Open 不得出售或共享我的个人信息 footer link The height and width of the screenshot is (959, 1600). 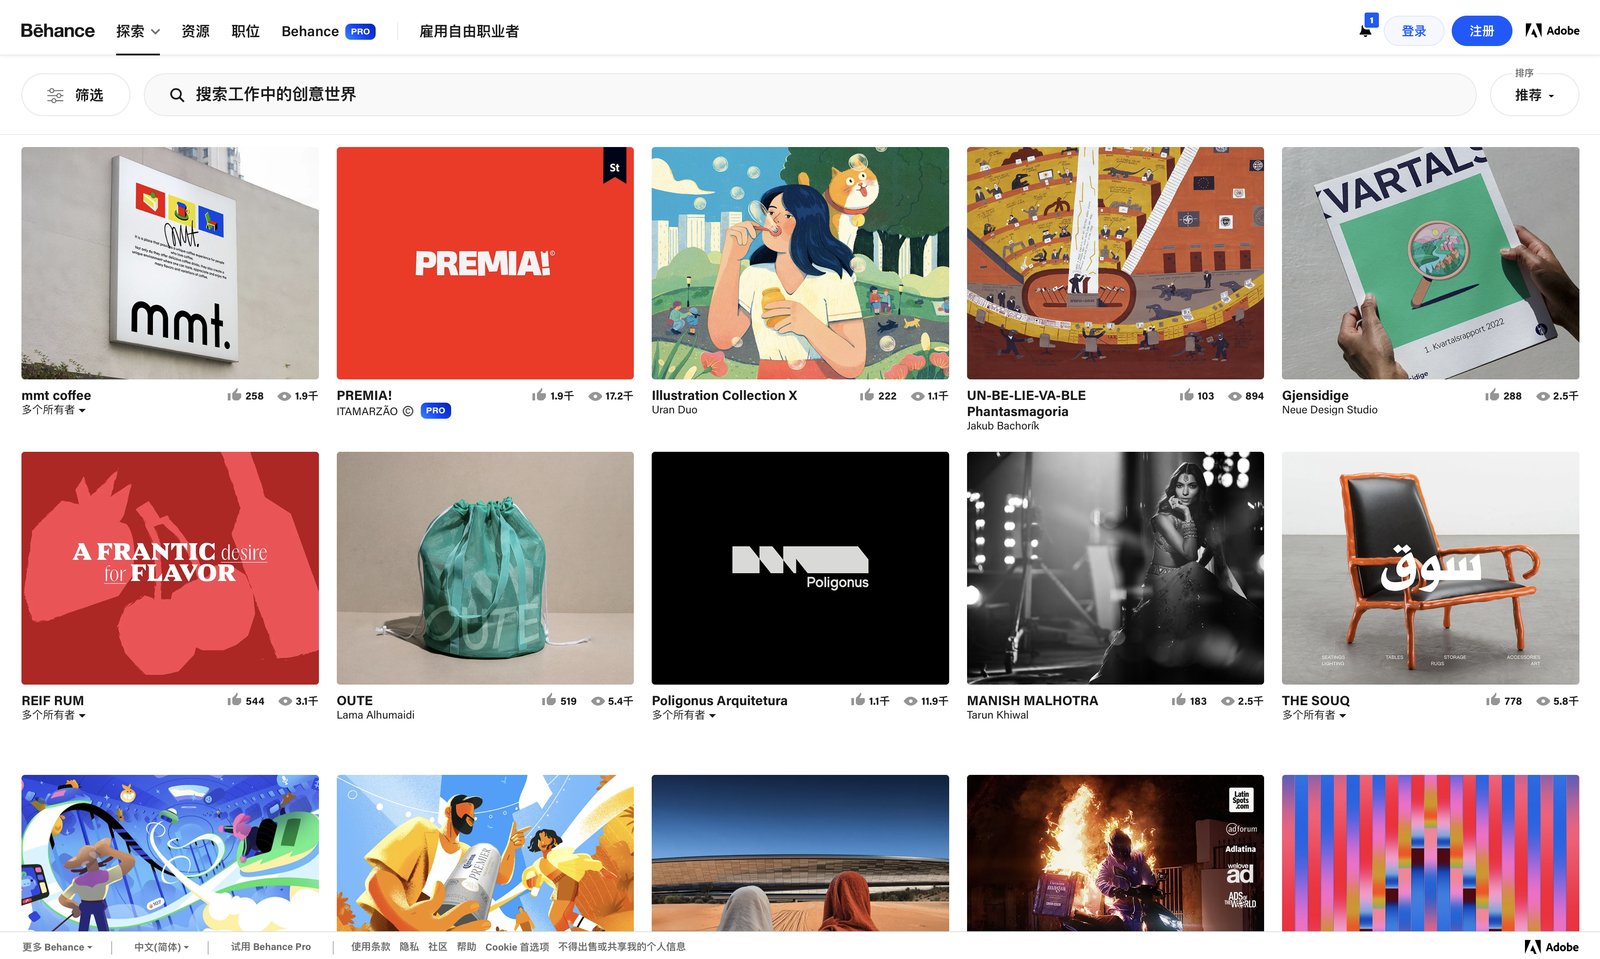pyautogui.click(x=622, y=947)
